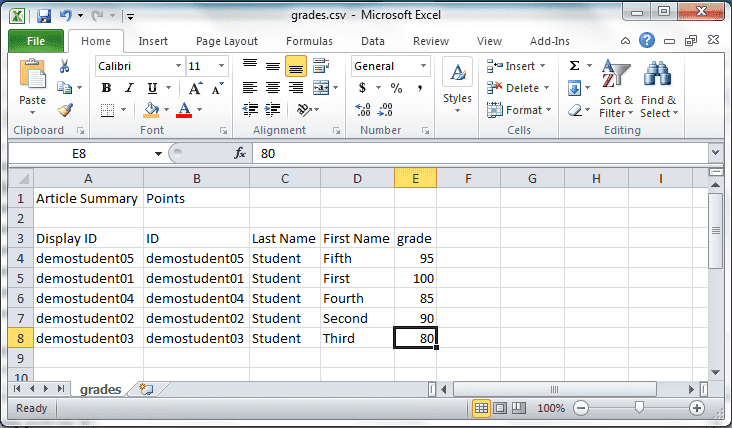Image resolution: width=732 pixels, height=428 pixels.
Task: Switch to the Formulas tab
Action: [x=309, y=41]
